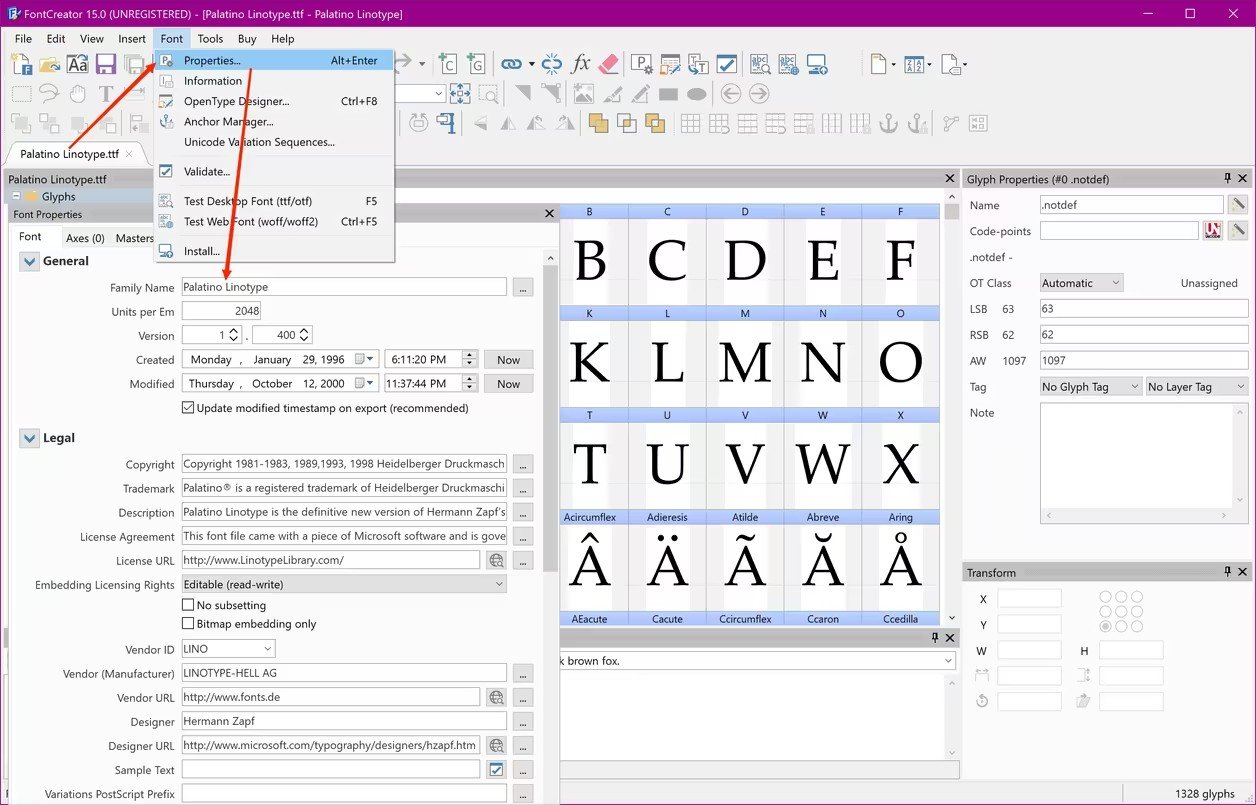This screenshot has height=805, width=1256.
Task: Enable Bitmap embedding only checkbox
Action: (x=188, y=624)
